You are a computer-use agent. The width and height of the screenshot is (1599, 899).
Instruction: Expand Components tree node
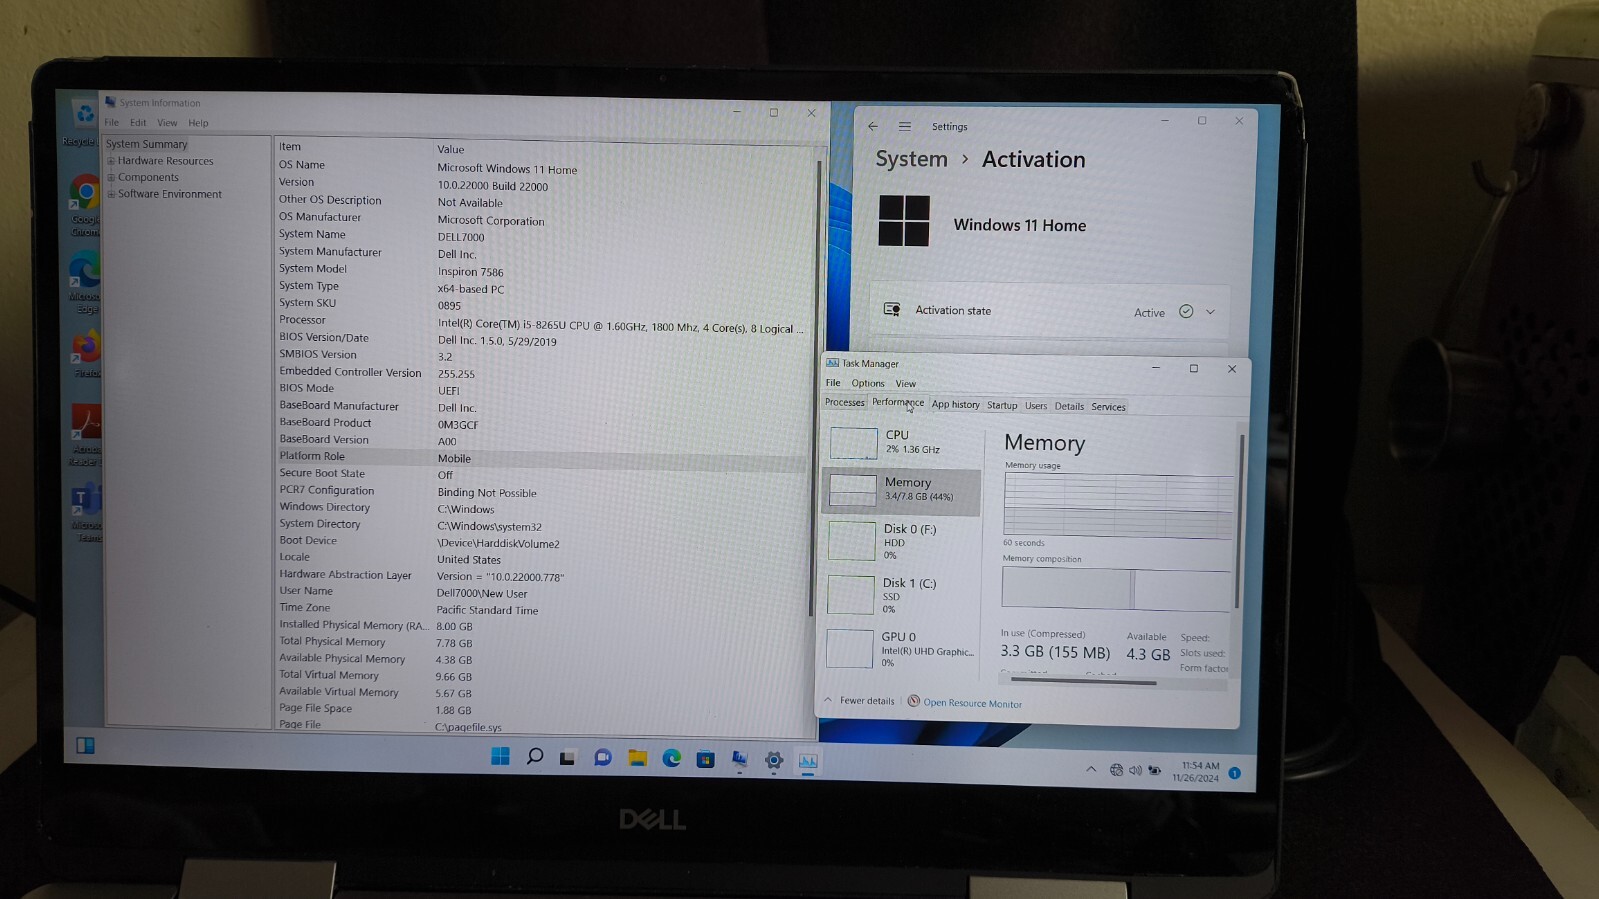pyautogui.click(x=112, y=177)
